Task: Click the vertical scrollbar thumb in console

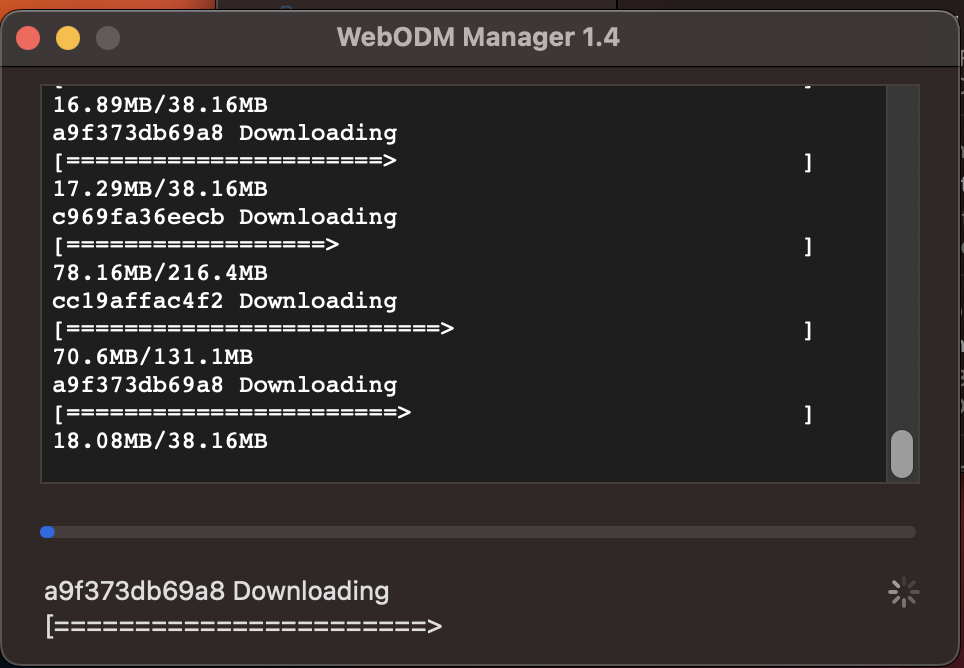Action: pyautogui.click(x=901, y=455)
